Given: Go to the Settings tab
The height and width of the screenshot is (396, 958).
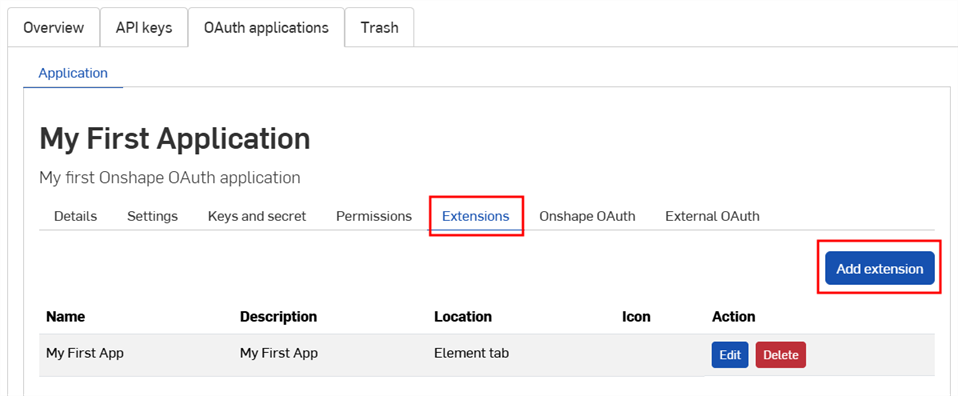Looking at the screenshot, I should [x=153, y=216].
